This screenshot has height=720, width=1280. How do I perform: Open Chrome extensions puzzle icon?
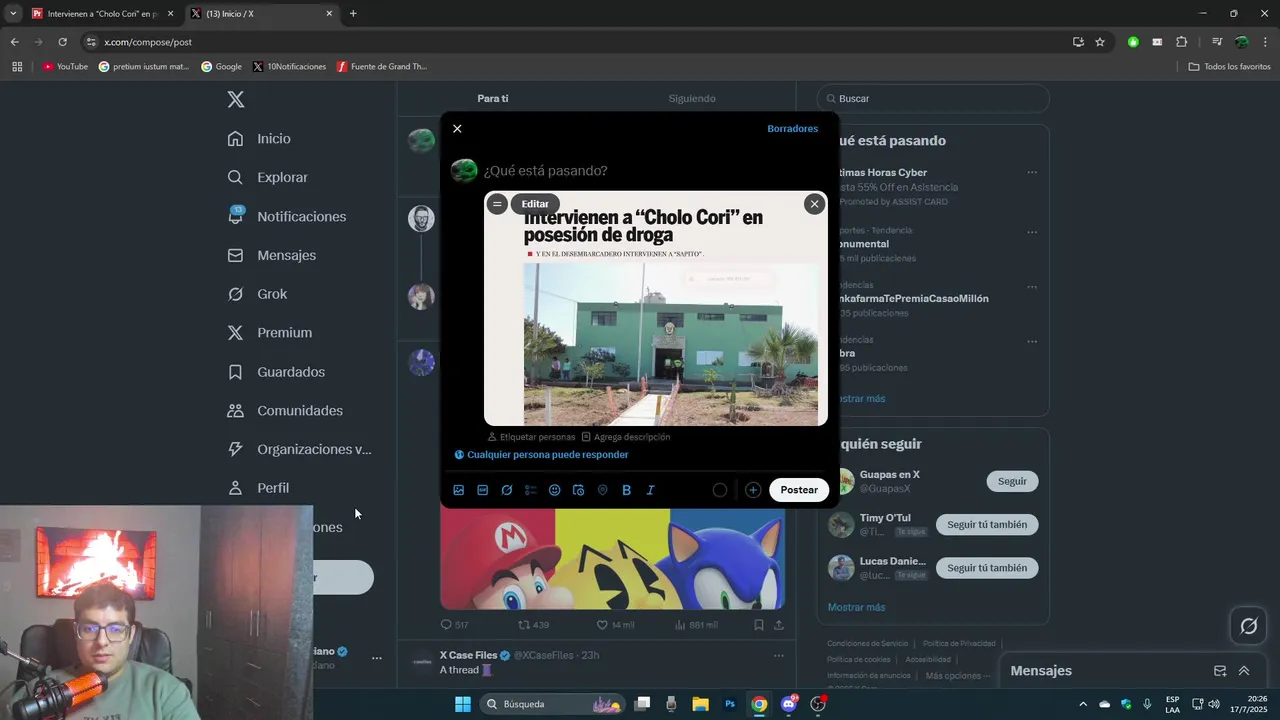click(1181, 42)
